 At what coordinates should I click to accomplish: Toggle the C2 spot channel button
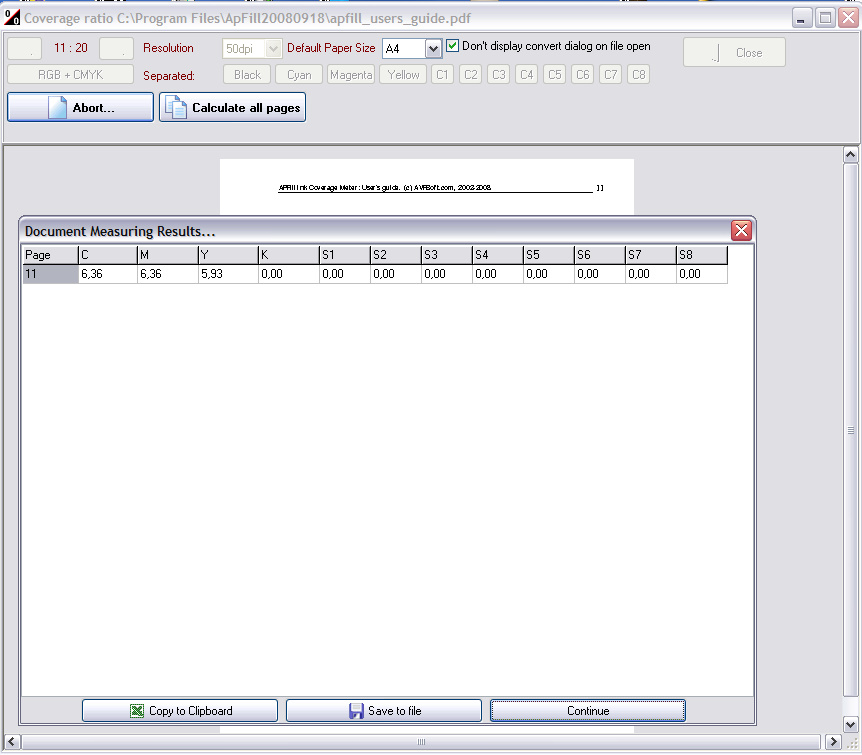[x=471, y=75]
